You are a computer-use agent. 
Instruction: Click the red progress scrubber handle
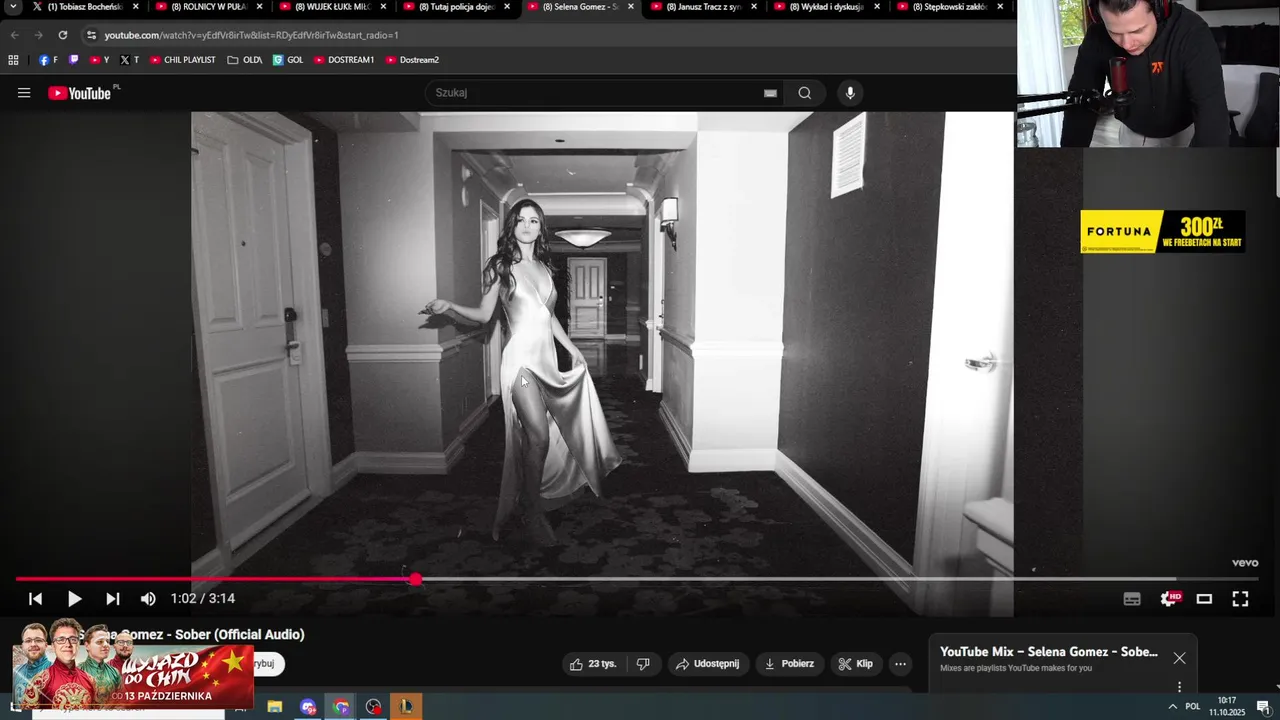tap(415, 579)
